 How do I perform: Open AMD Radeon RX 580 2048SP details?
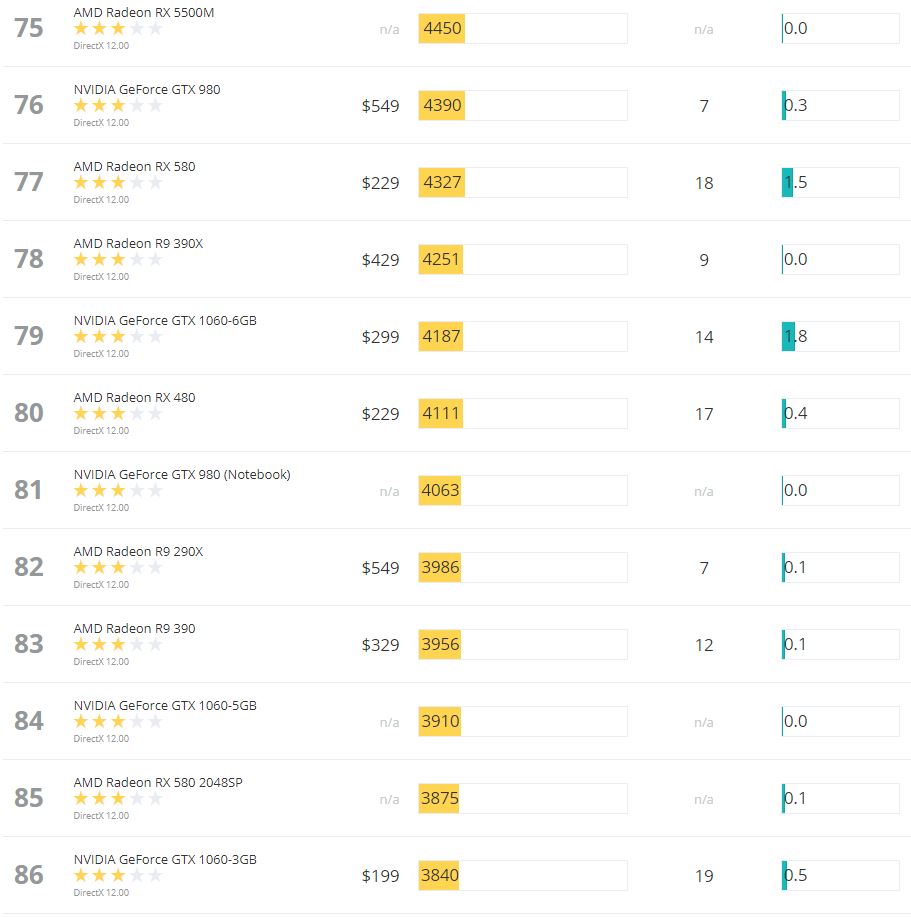(x=158, y=782)
